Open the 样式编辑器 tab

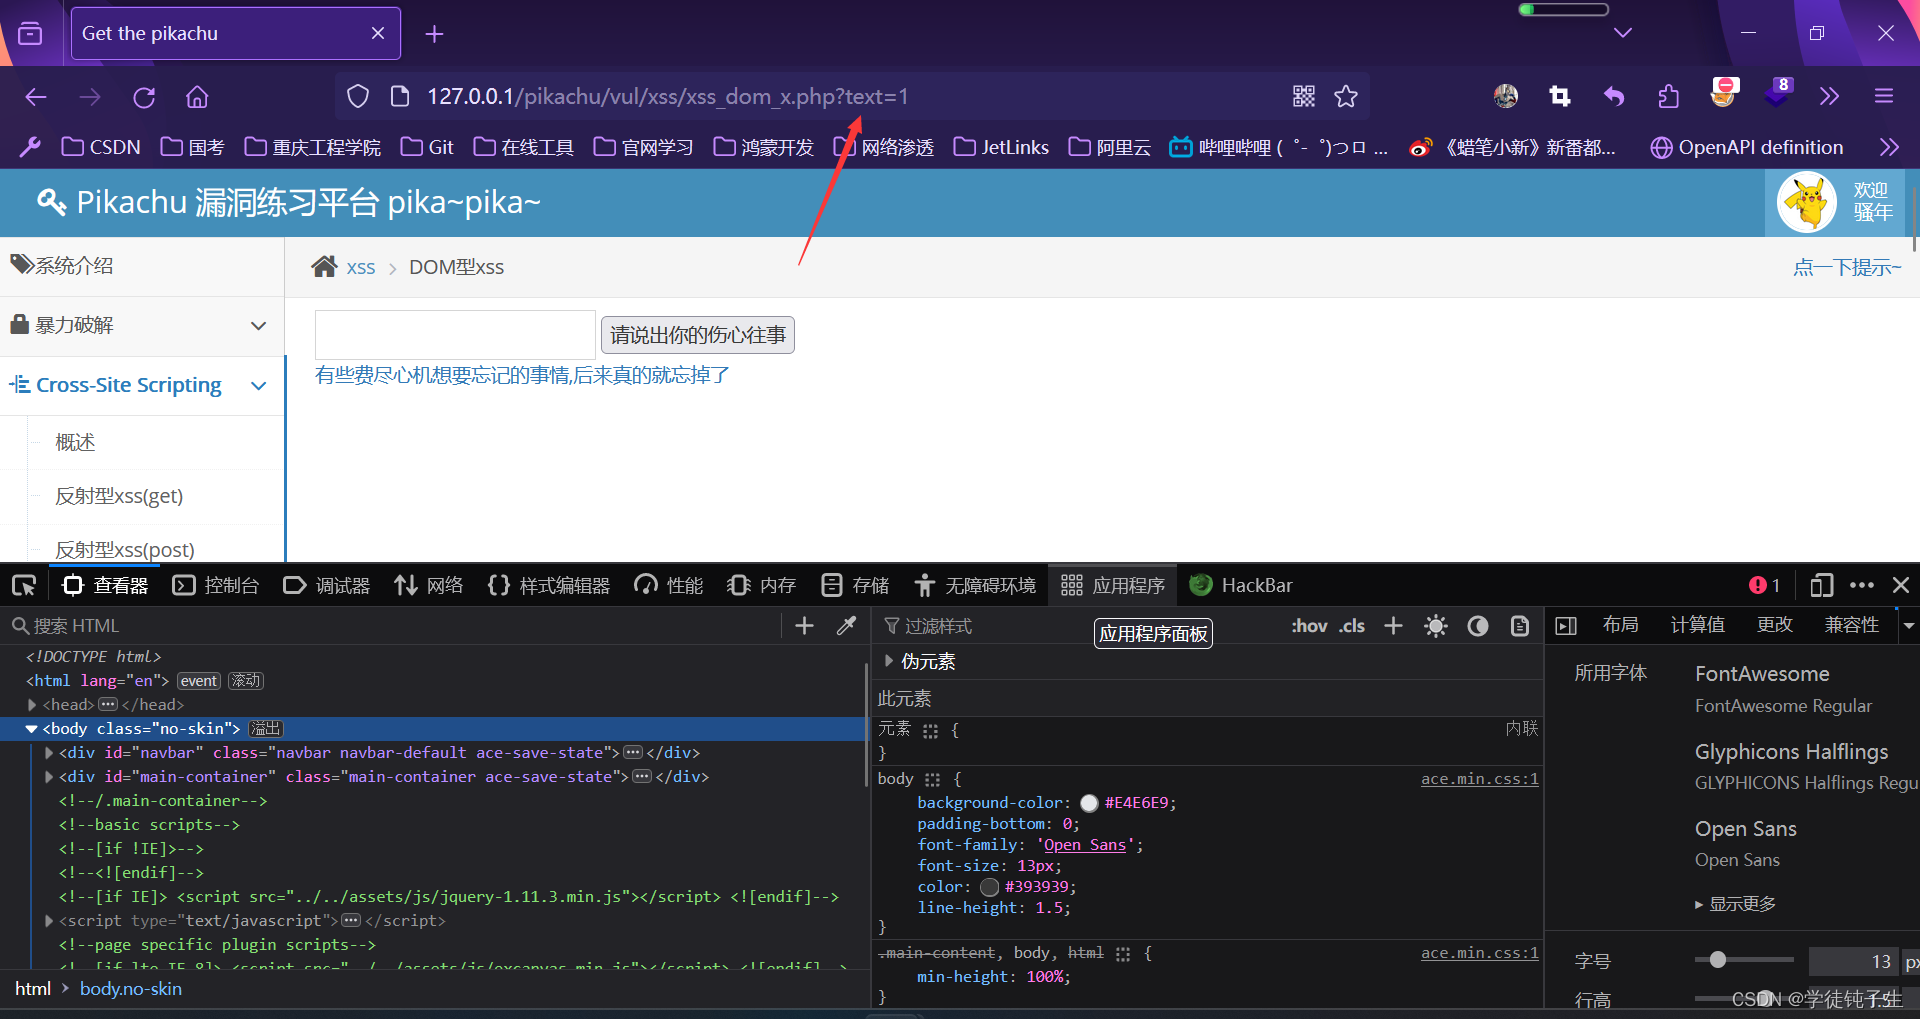tap(549, 585)
